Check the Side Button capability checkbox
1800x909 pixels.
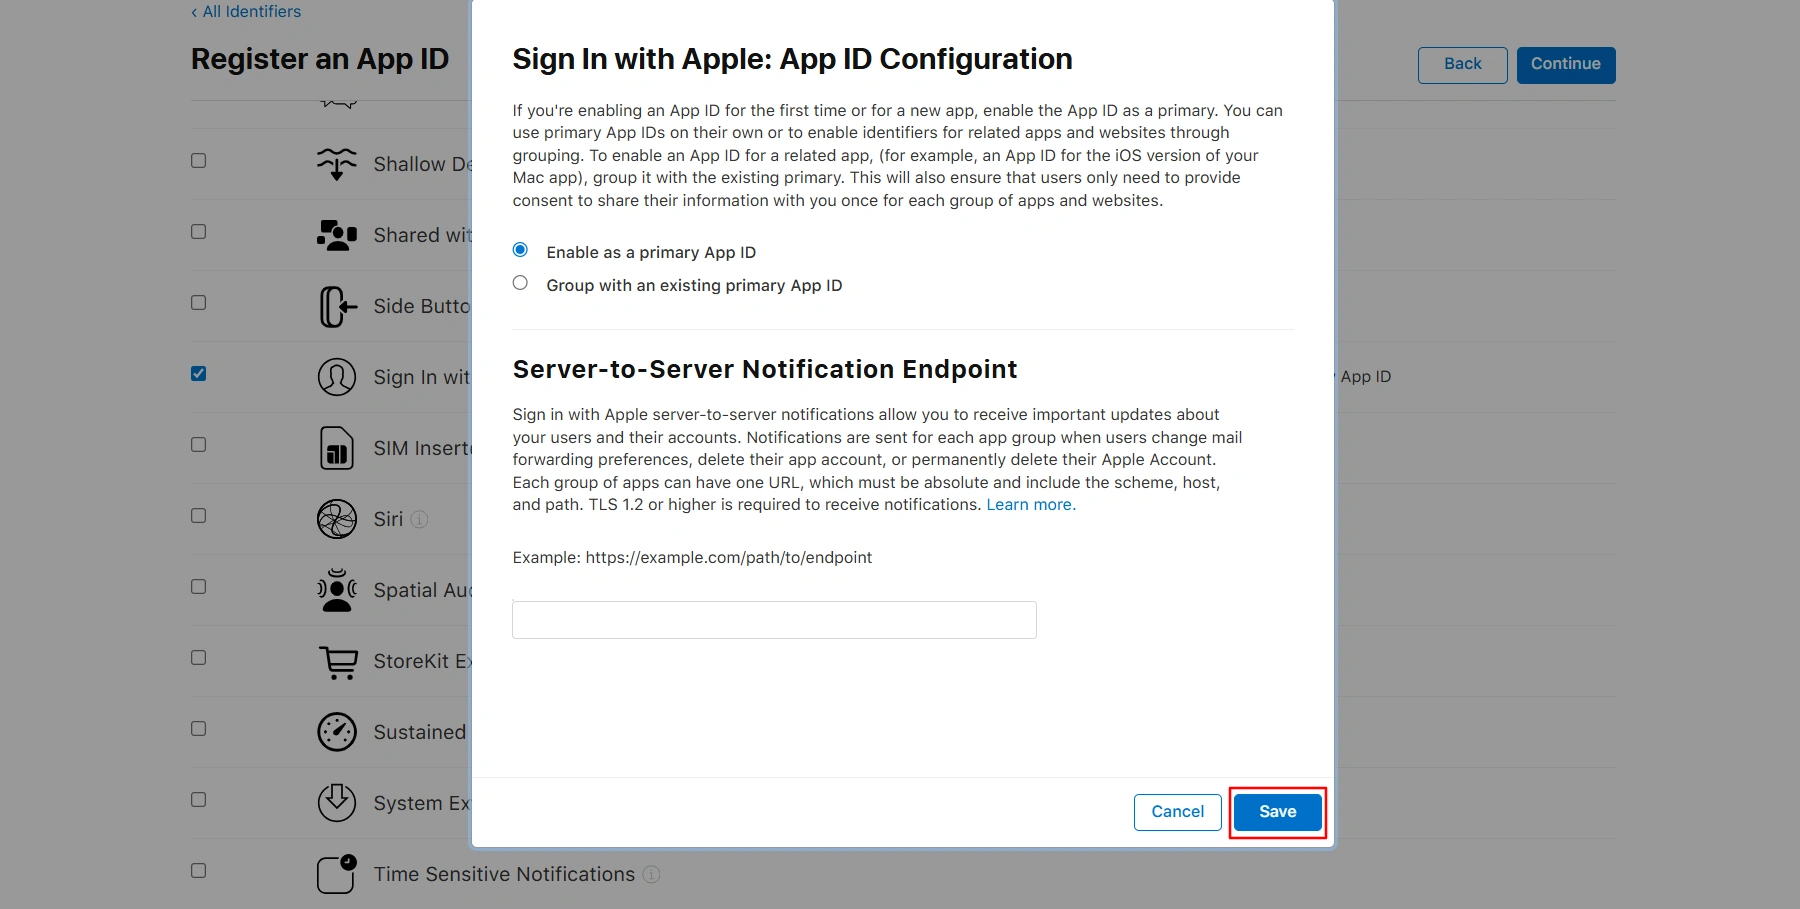click(199, 303)
